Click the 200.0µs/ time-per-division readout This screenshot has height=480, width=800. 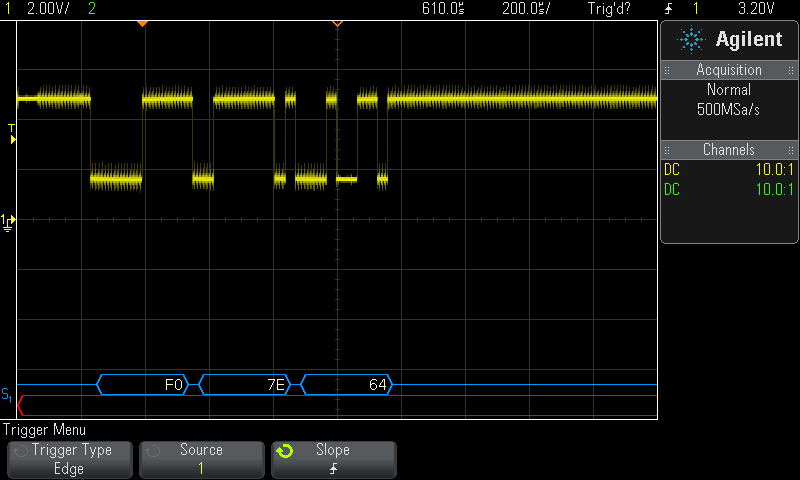coord(525,9)
